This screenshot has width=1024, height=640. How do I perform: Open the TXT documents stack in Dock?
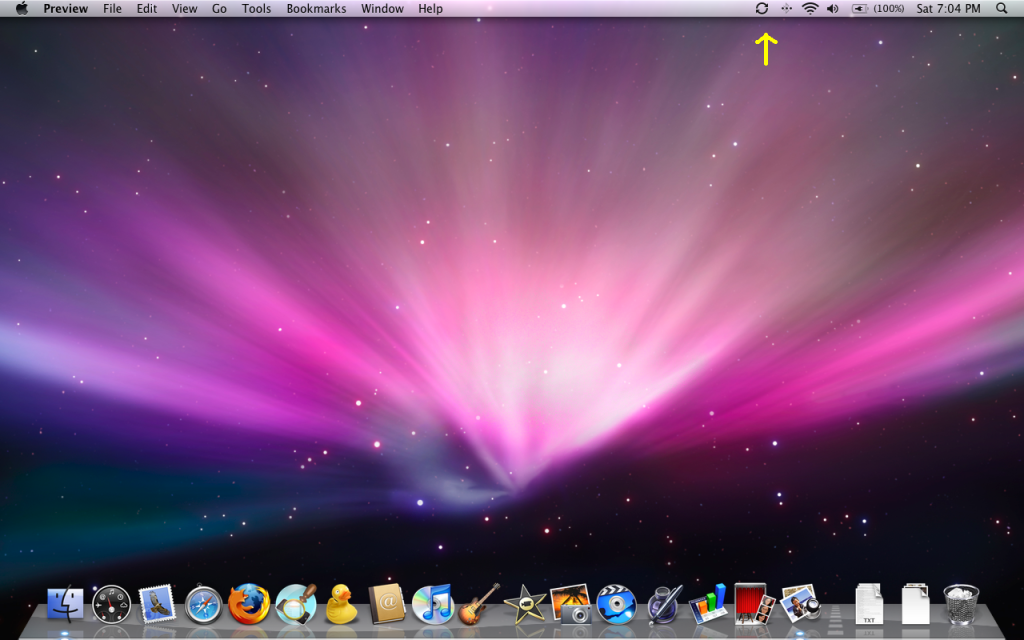pos(869,604)
